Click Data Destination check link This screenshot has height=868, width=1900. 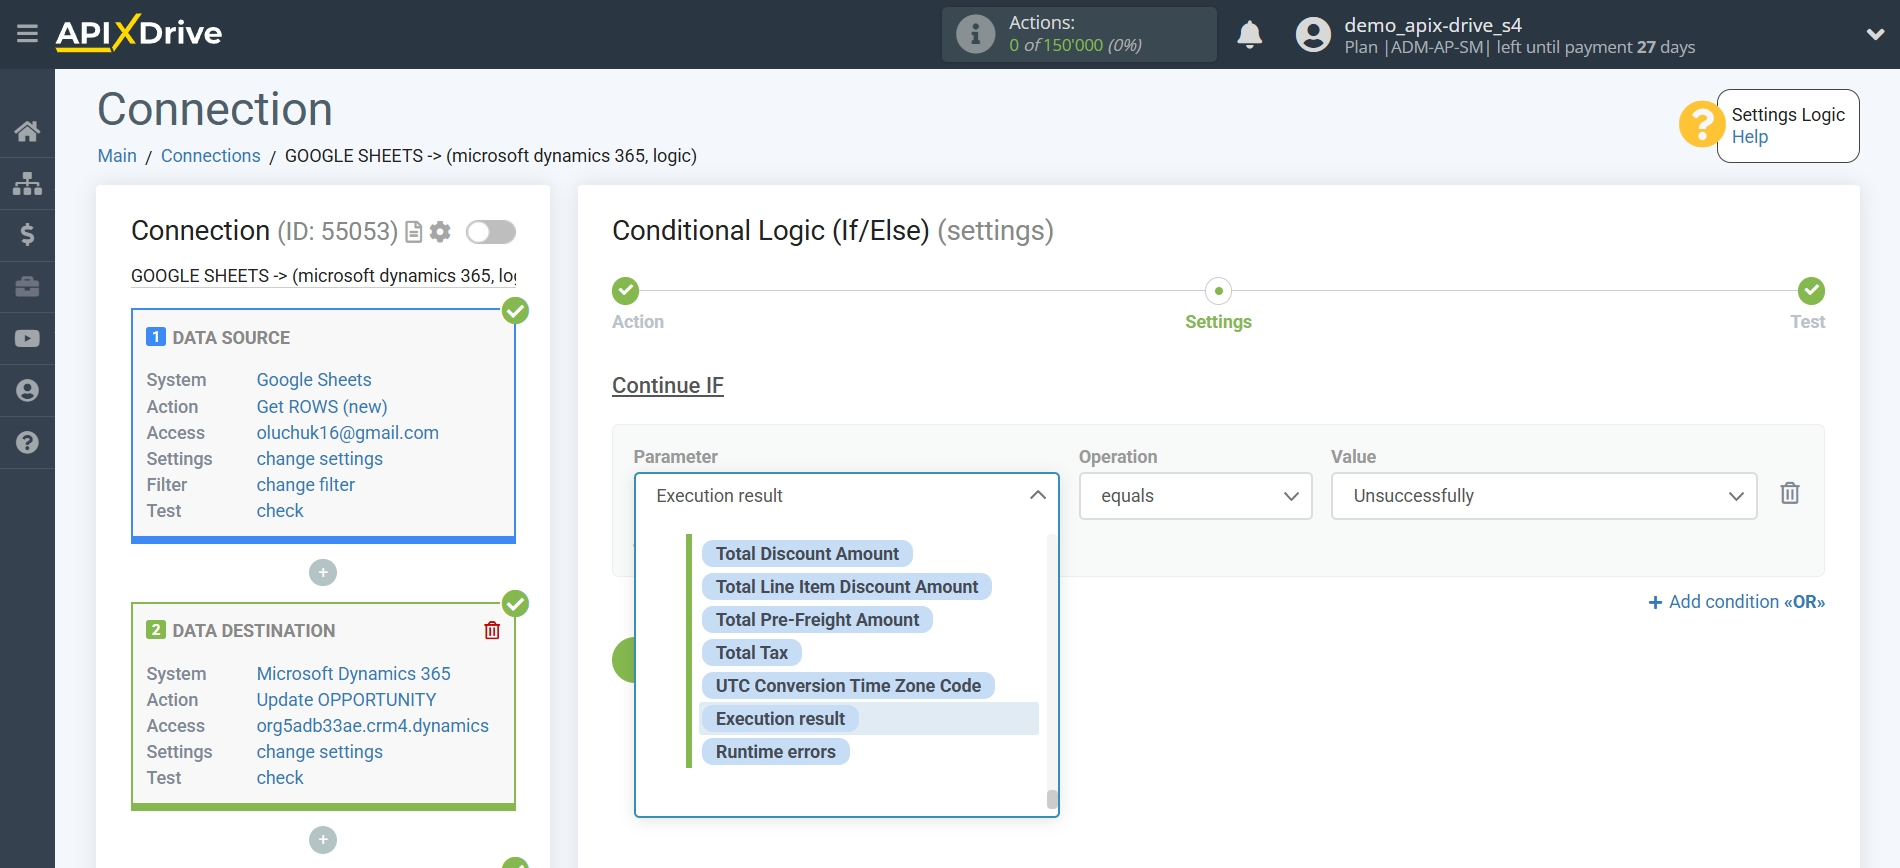(x=280, y=778)
